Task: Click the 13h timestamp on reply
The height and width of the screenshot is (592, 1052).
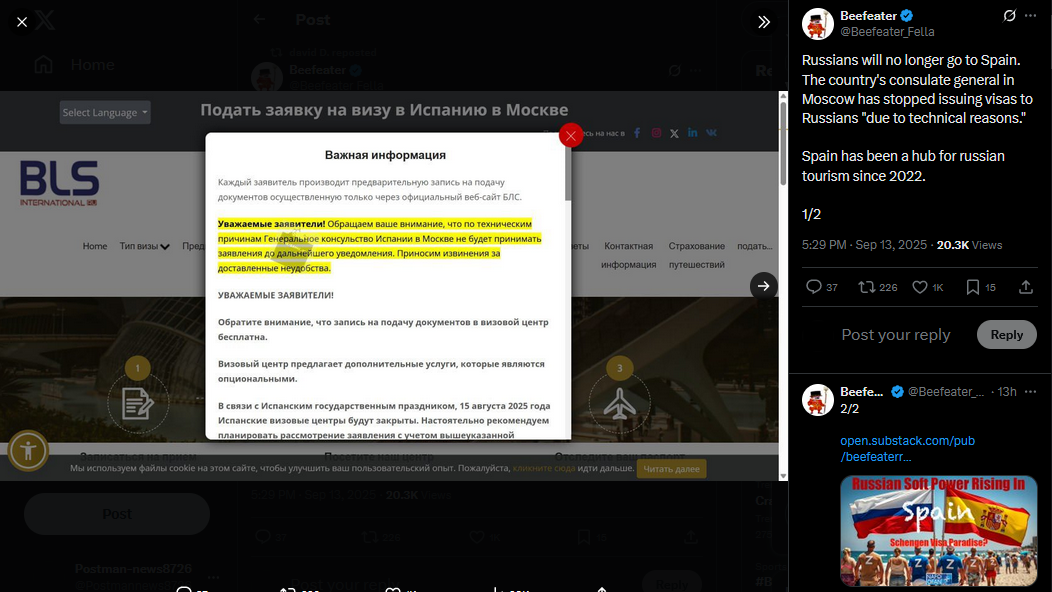Action: [1006, 391]
